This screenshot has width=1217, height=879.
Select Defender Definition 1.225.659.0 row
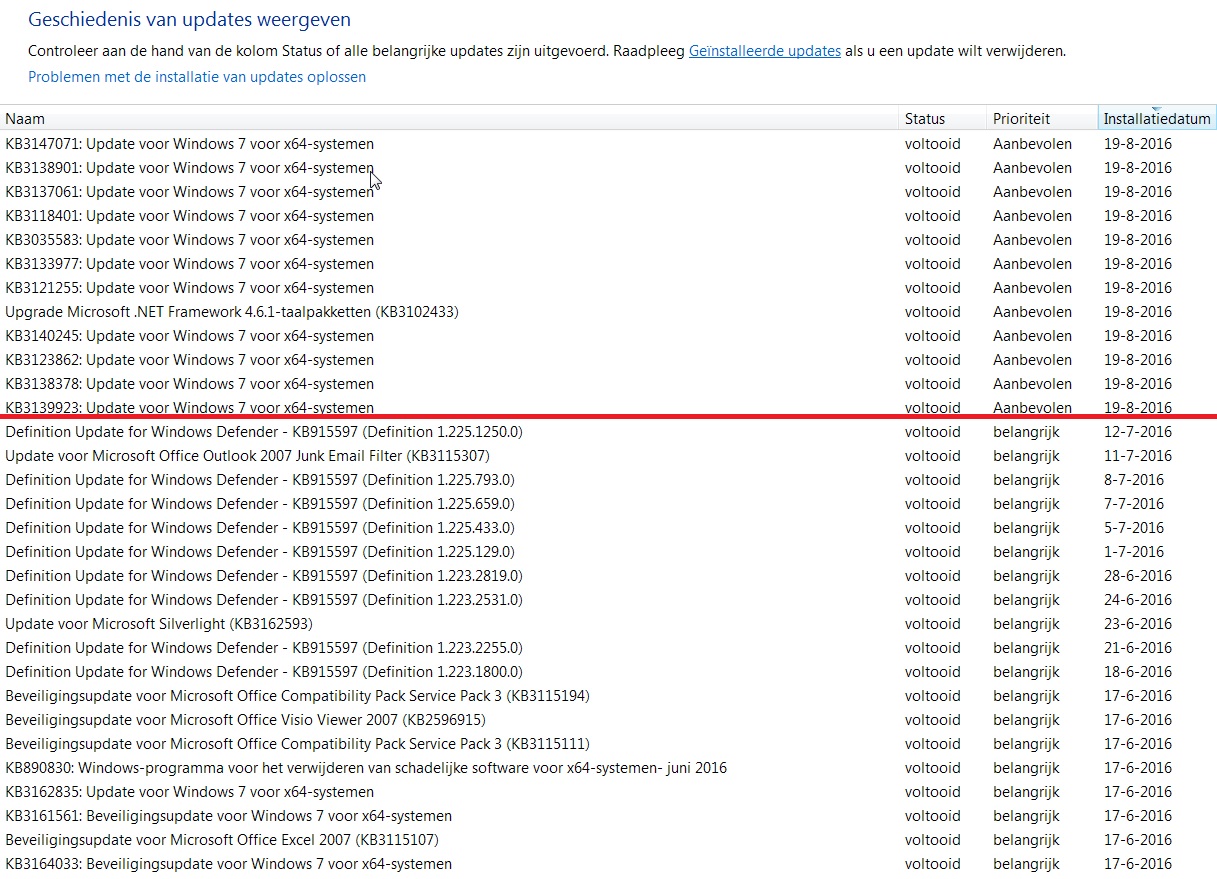[x=608, y=504]
